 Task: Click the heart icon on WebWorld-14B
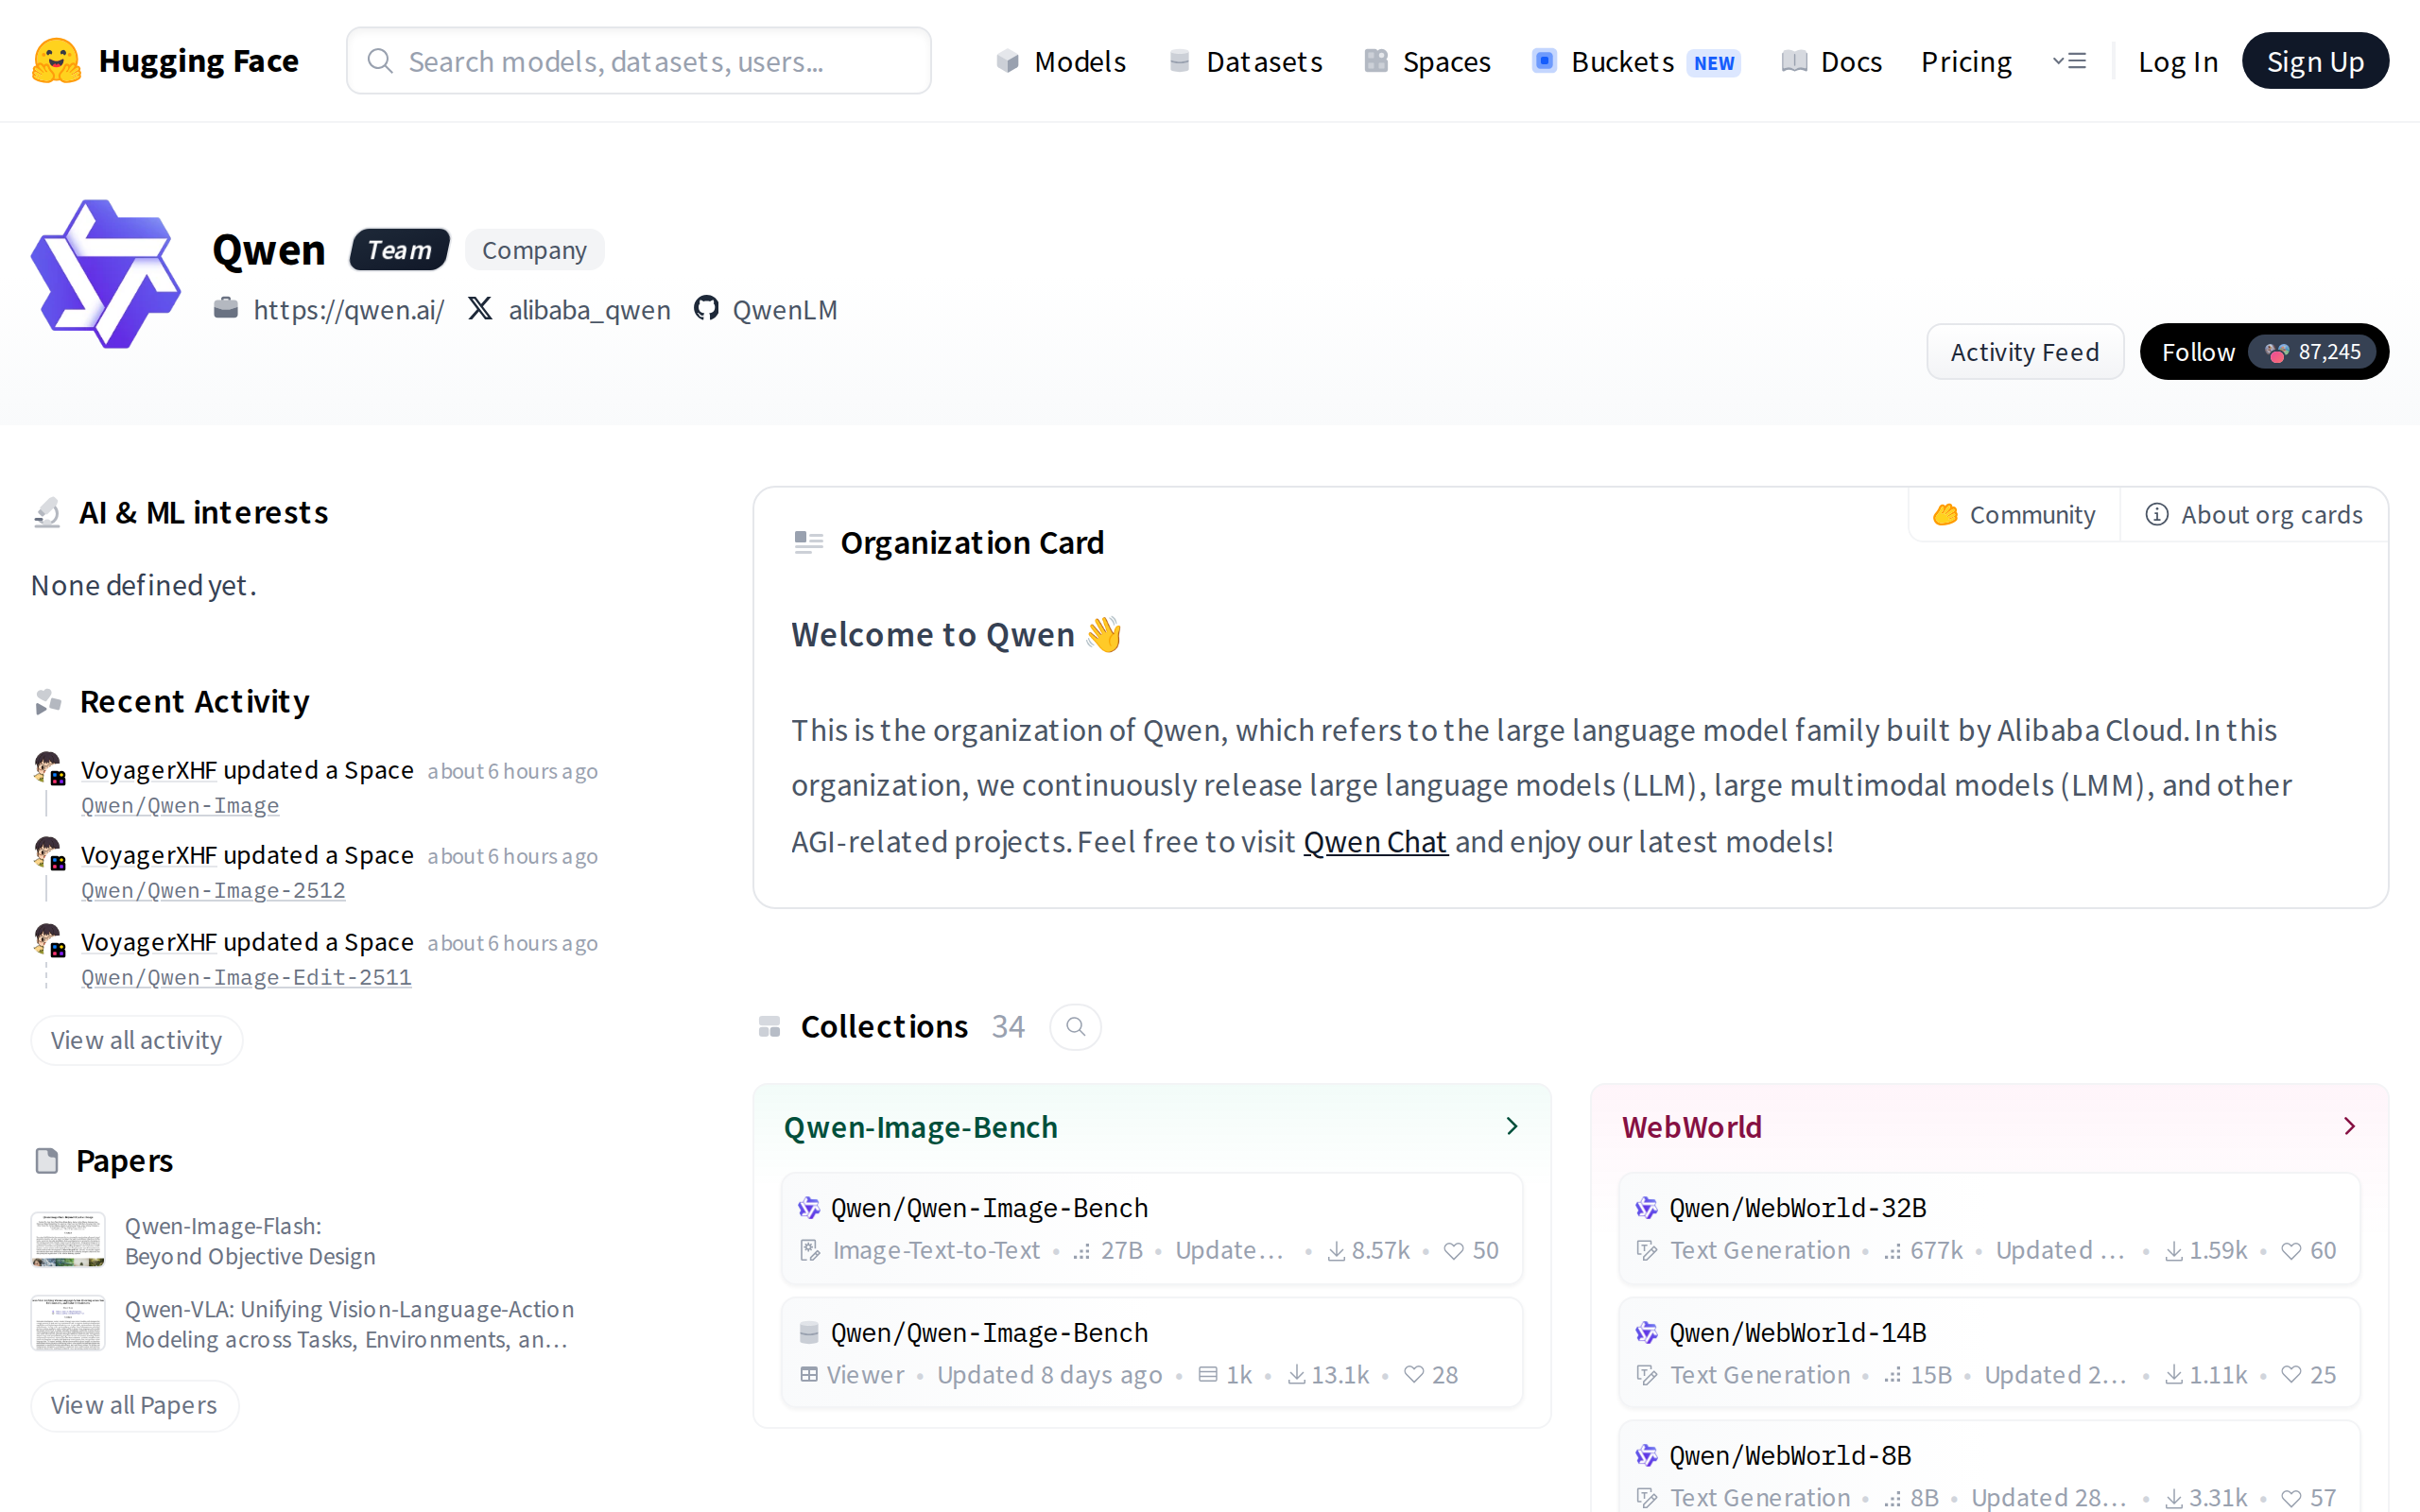coord(2291,1375)
